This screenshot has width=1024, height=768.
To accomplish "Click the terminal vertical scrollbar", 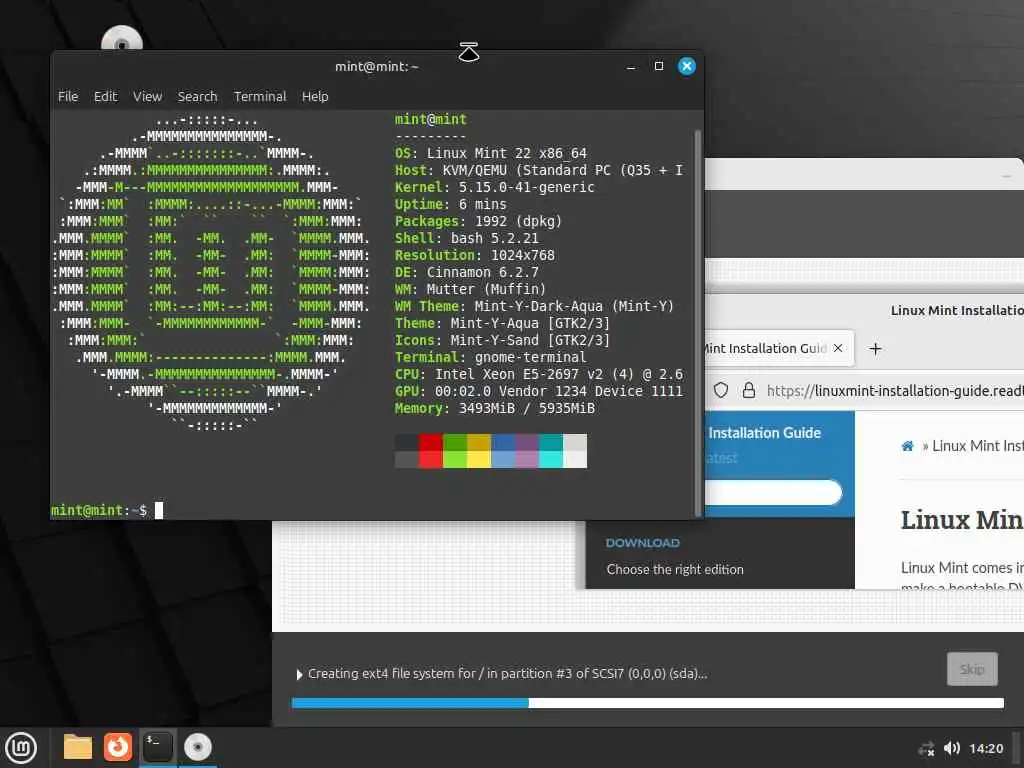I will pyautogui.click(x=697, y=323).
